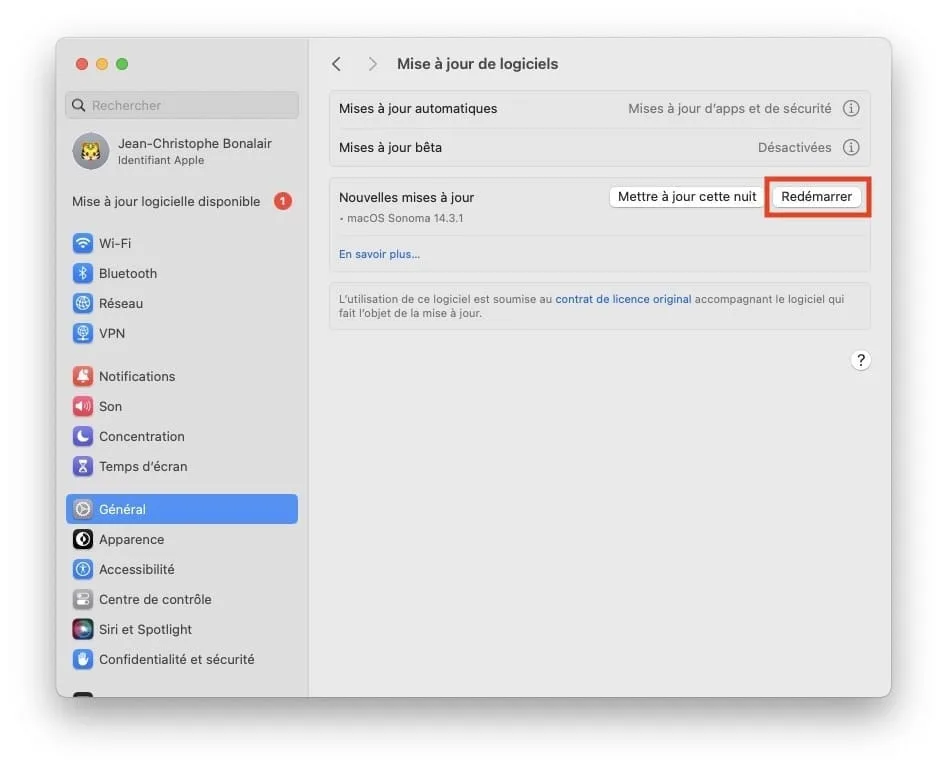
Task: Click info icon for Mises à jour automatiques
Action: tap(851, 109)
